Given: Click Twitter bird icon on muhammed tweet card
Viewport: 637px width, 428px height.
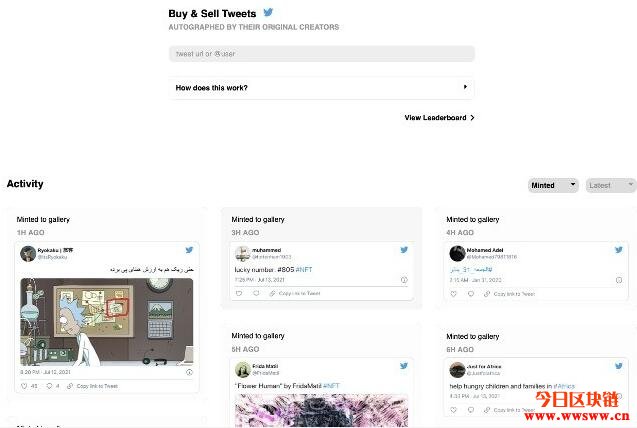Looking at the screenshot, I should click(404, 250).
